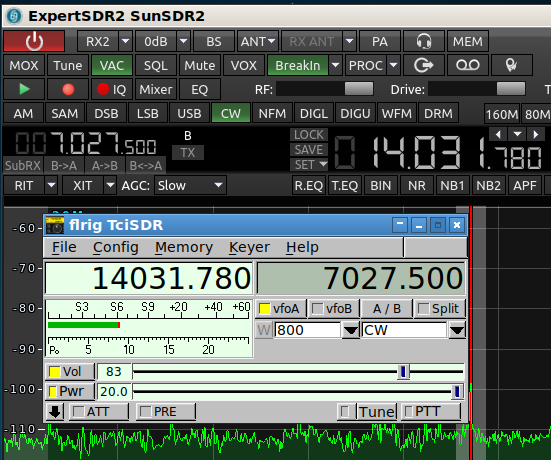This screenshot has width=551, height=460.
Task: Toggle the VAC button
Action: pyautogui.click(x=112, y=65)
